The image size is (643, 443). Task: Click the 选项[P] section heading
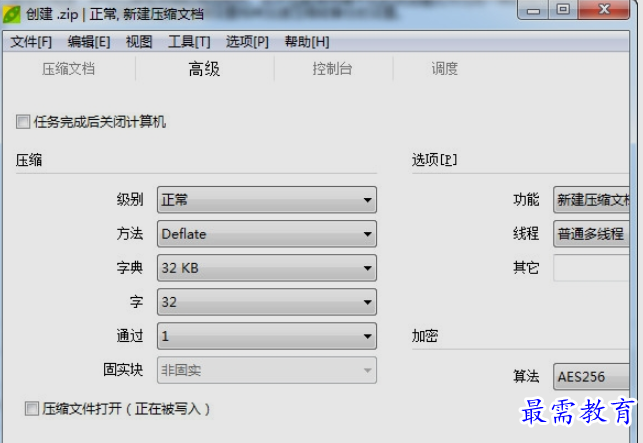pos(434,160)
